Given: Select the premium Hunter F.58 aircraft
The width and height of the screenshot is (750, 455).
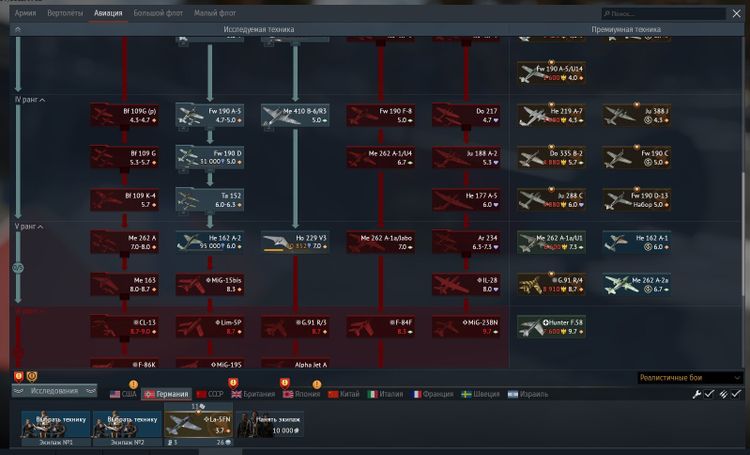Looking at the screenshot, I should pyautogui.click(x=551, y=327).
